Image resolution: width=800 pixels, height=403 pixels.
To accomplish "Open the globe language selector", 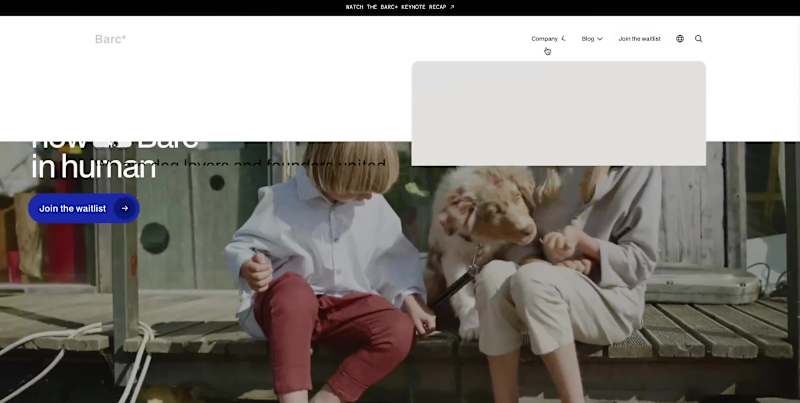I will point(680,39).
